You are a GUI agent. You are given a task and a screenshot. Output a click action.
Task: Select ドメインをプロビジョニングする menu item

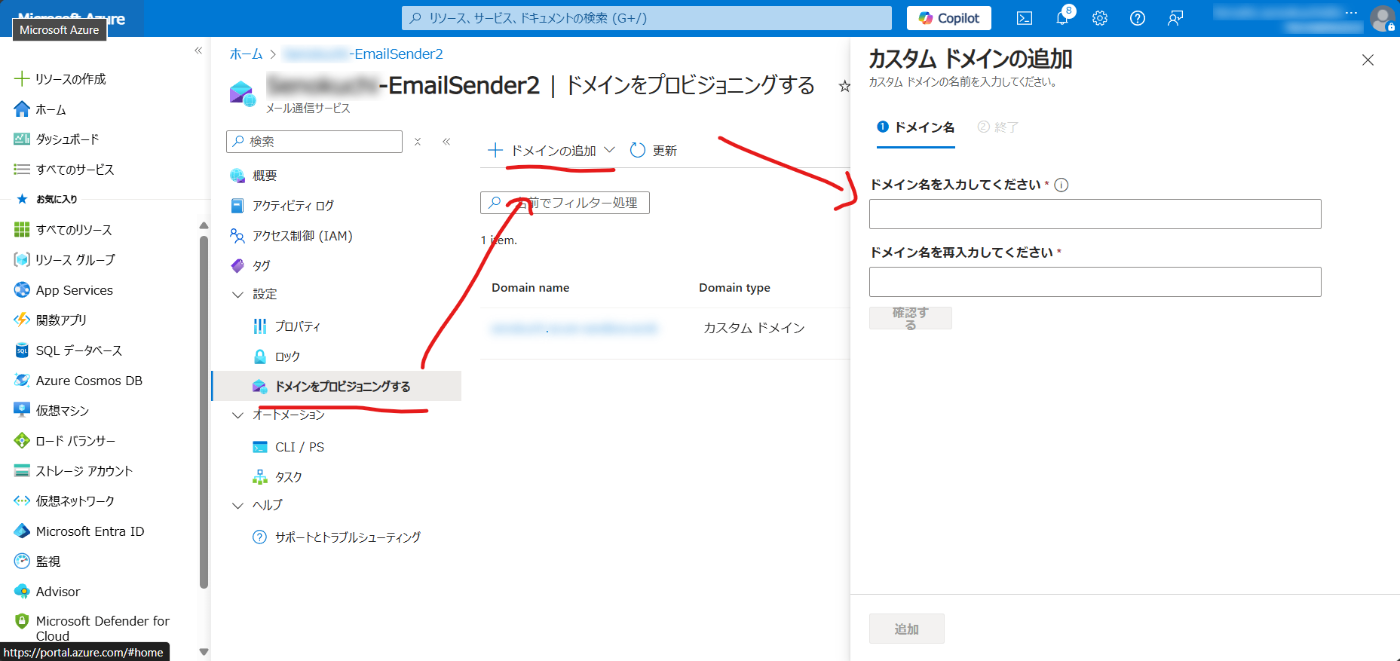(x=336, y=386)
